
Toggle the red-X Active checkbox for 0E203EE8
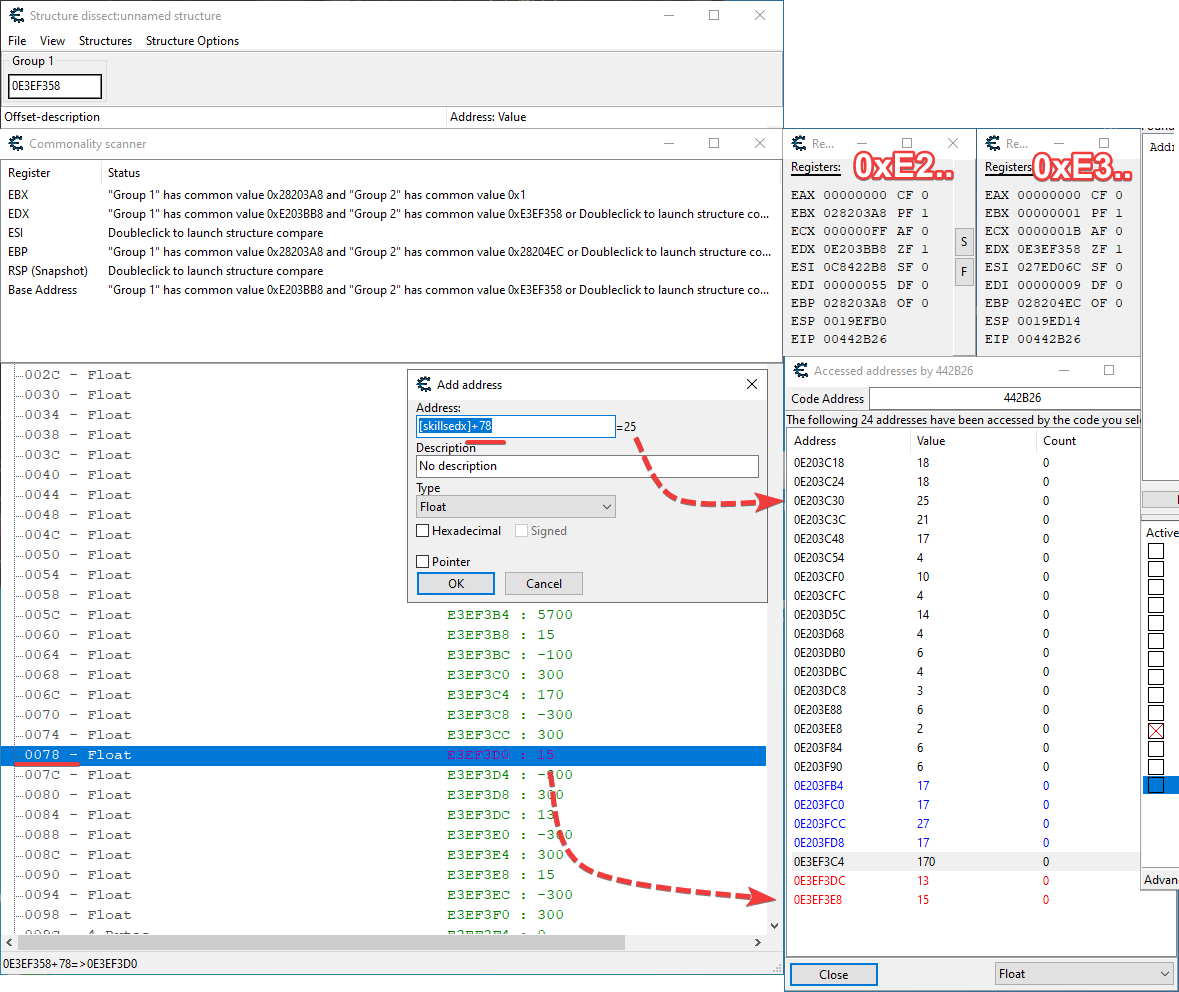(1156, 730)
